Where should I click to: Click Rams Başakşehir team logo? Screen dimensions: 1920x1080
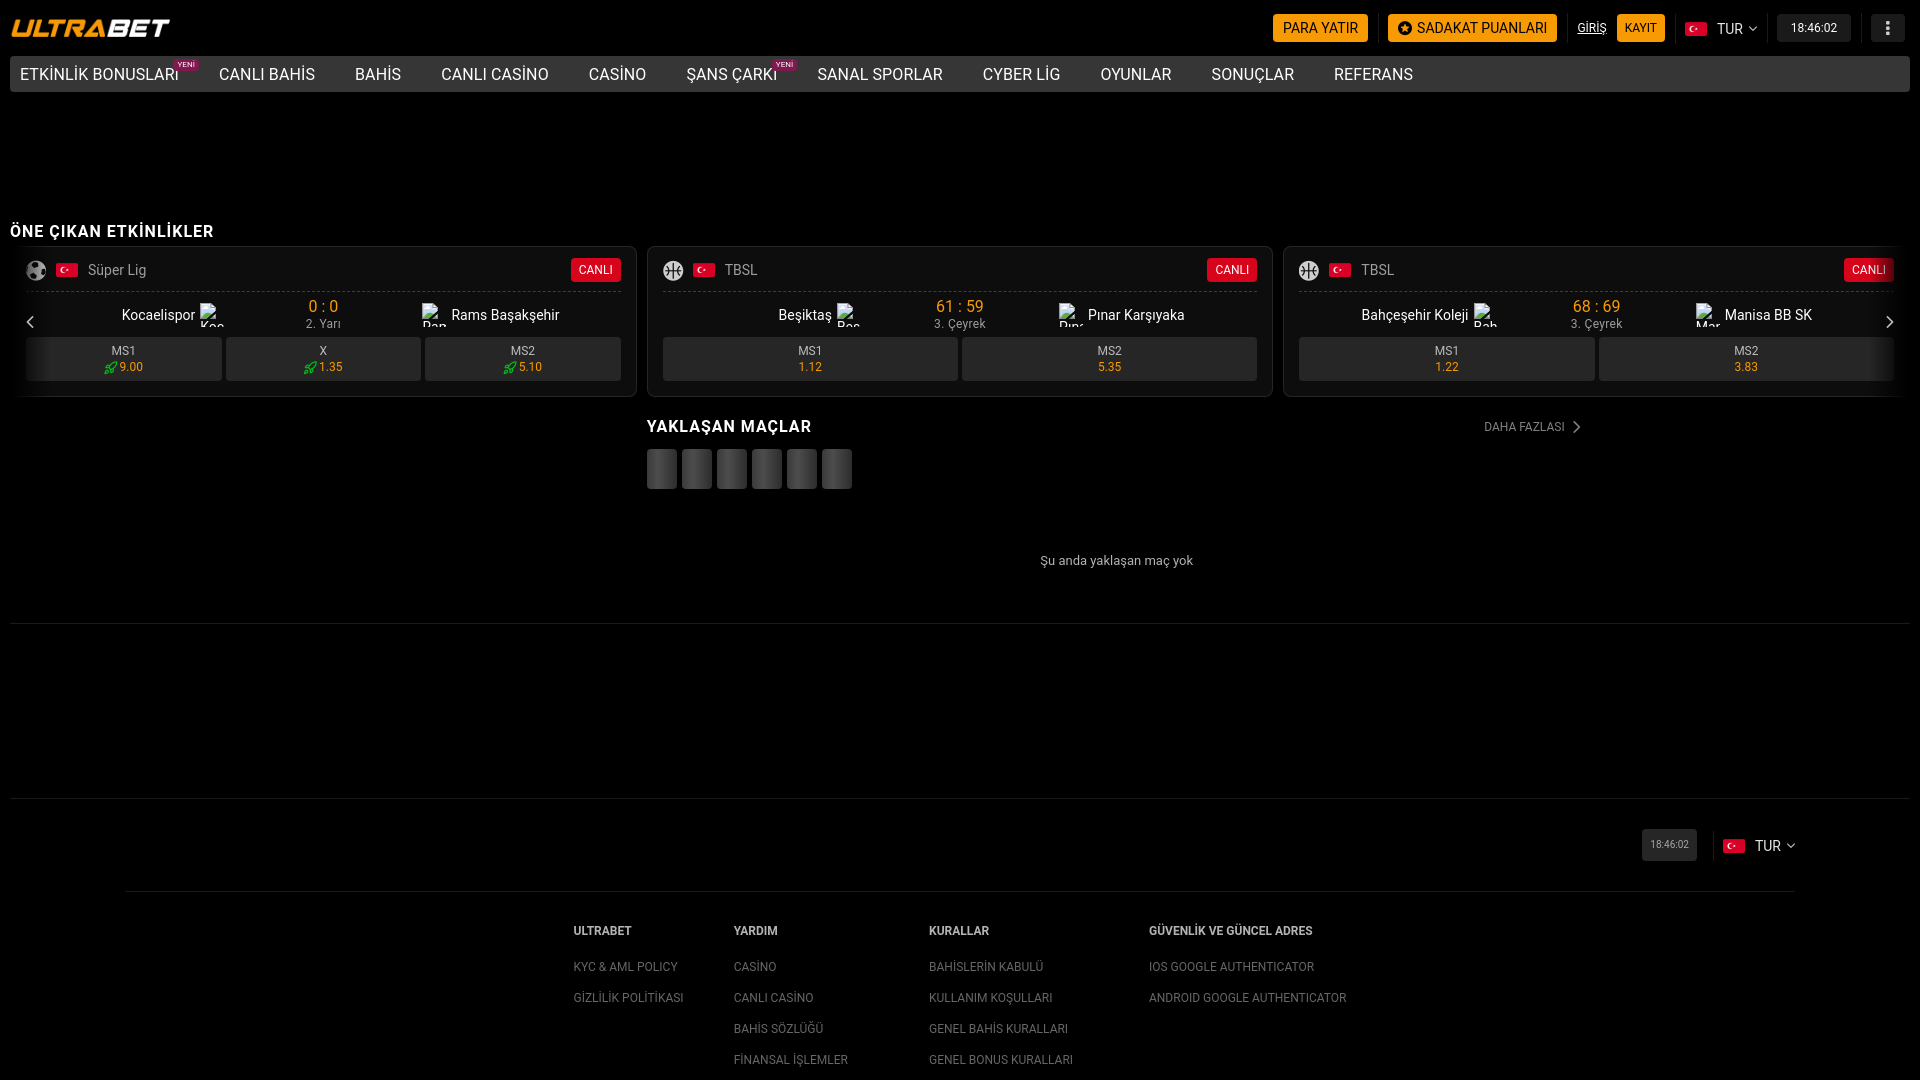click(434, 315)
